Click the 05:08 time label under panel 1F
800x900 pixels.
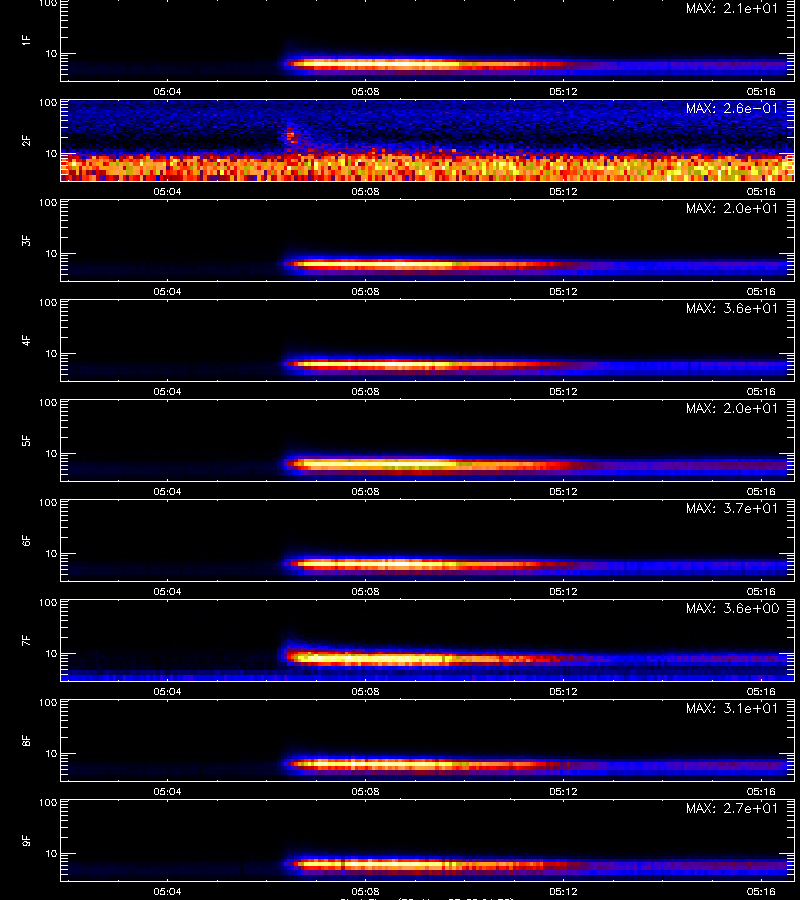[x=365, y=91]
